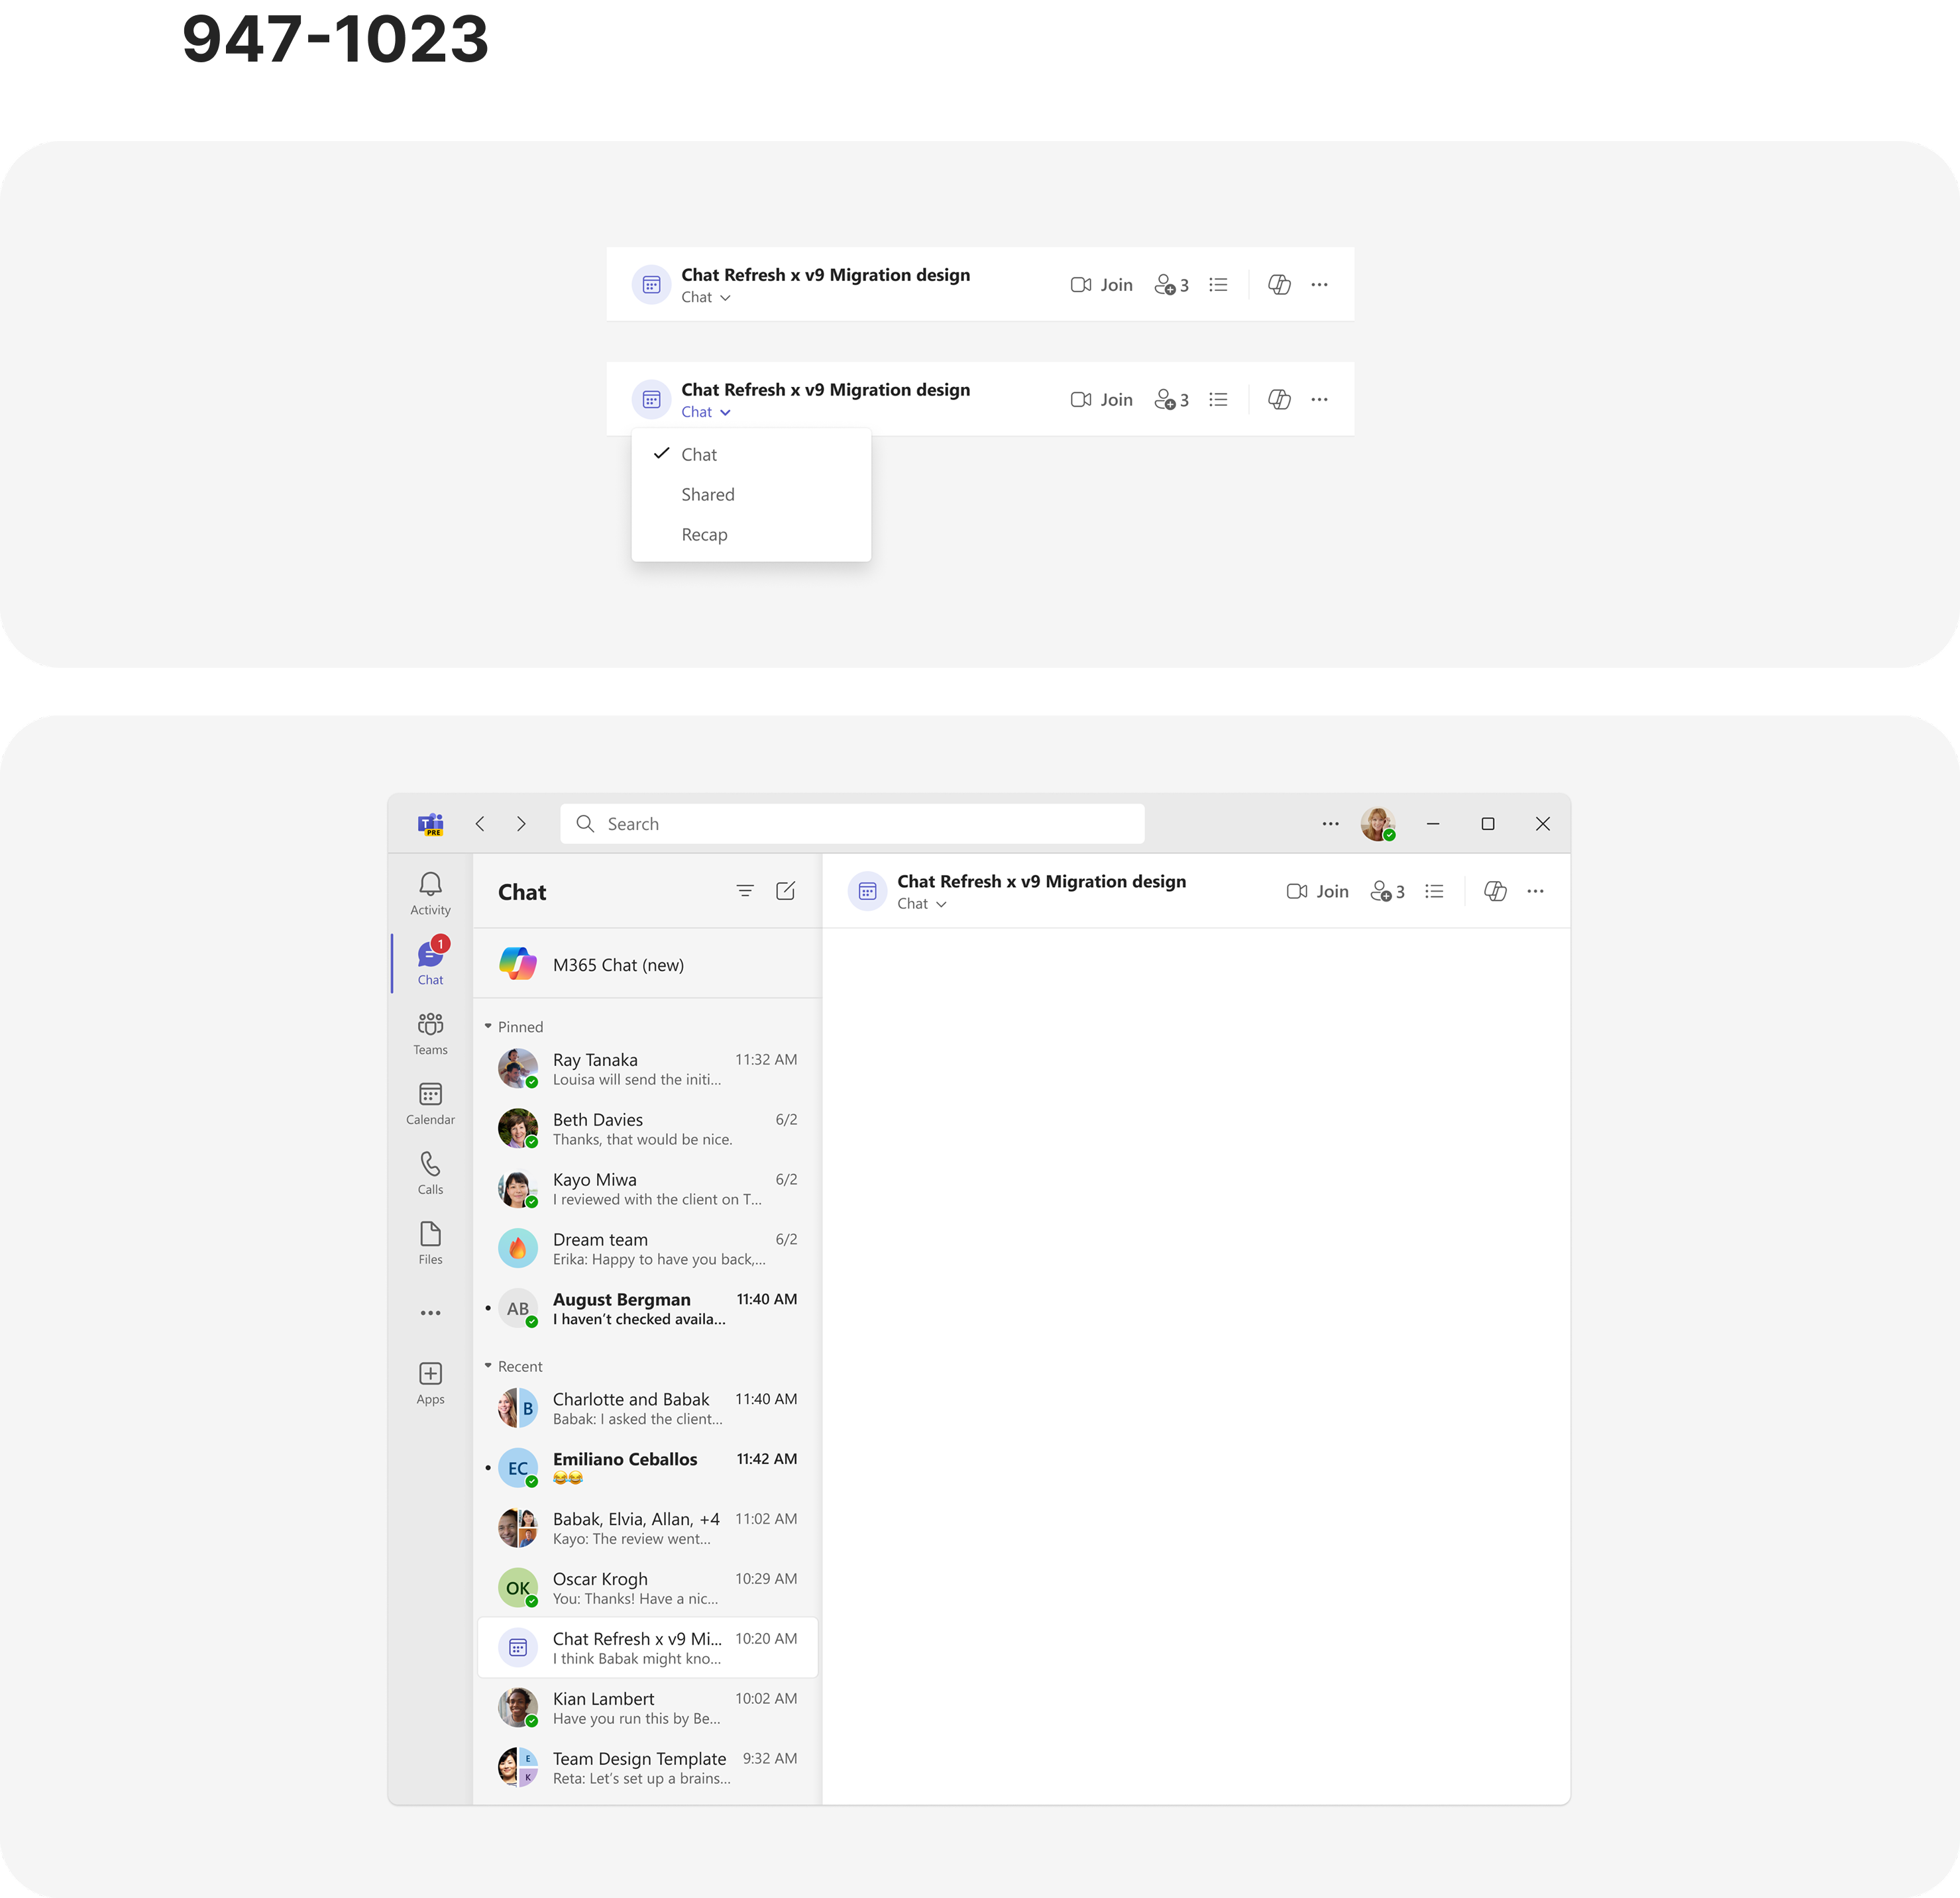
Task: Open Files in the sidebar
Action: (430, 1243)
